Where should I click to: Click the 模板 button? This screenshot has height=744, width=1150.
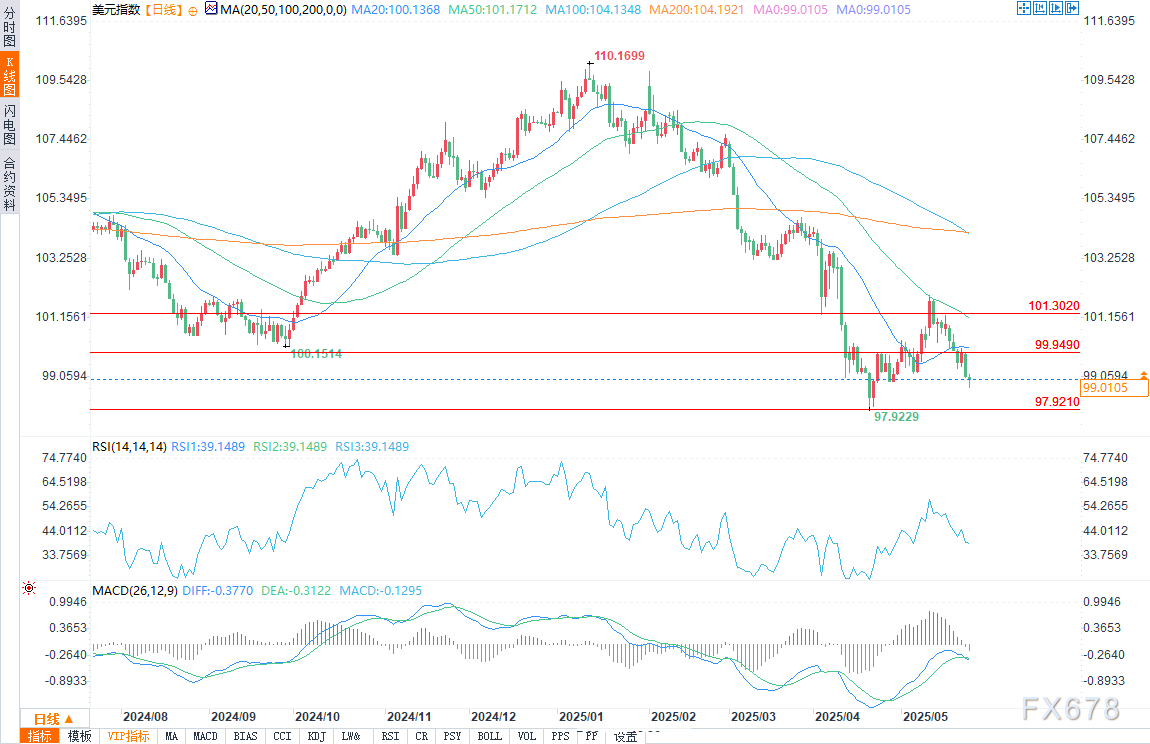[x=80, y=736]
